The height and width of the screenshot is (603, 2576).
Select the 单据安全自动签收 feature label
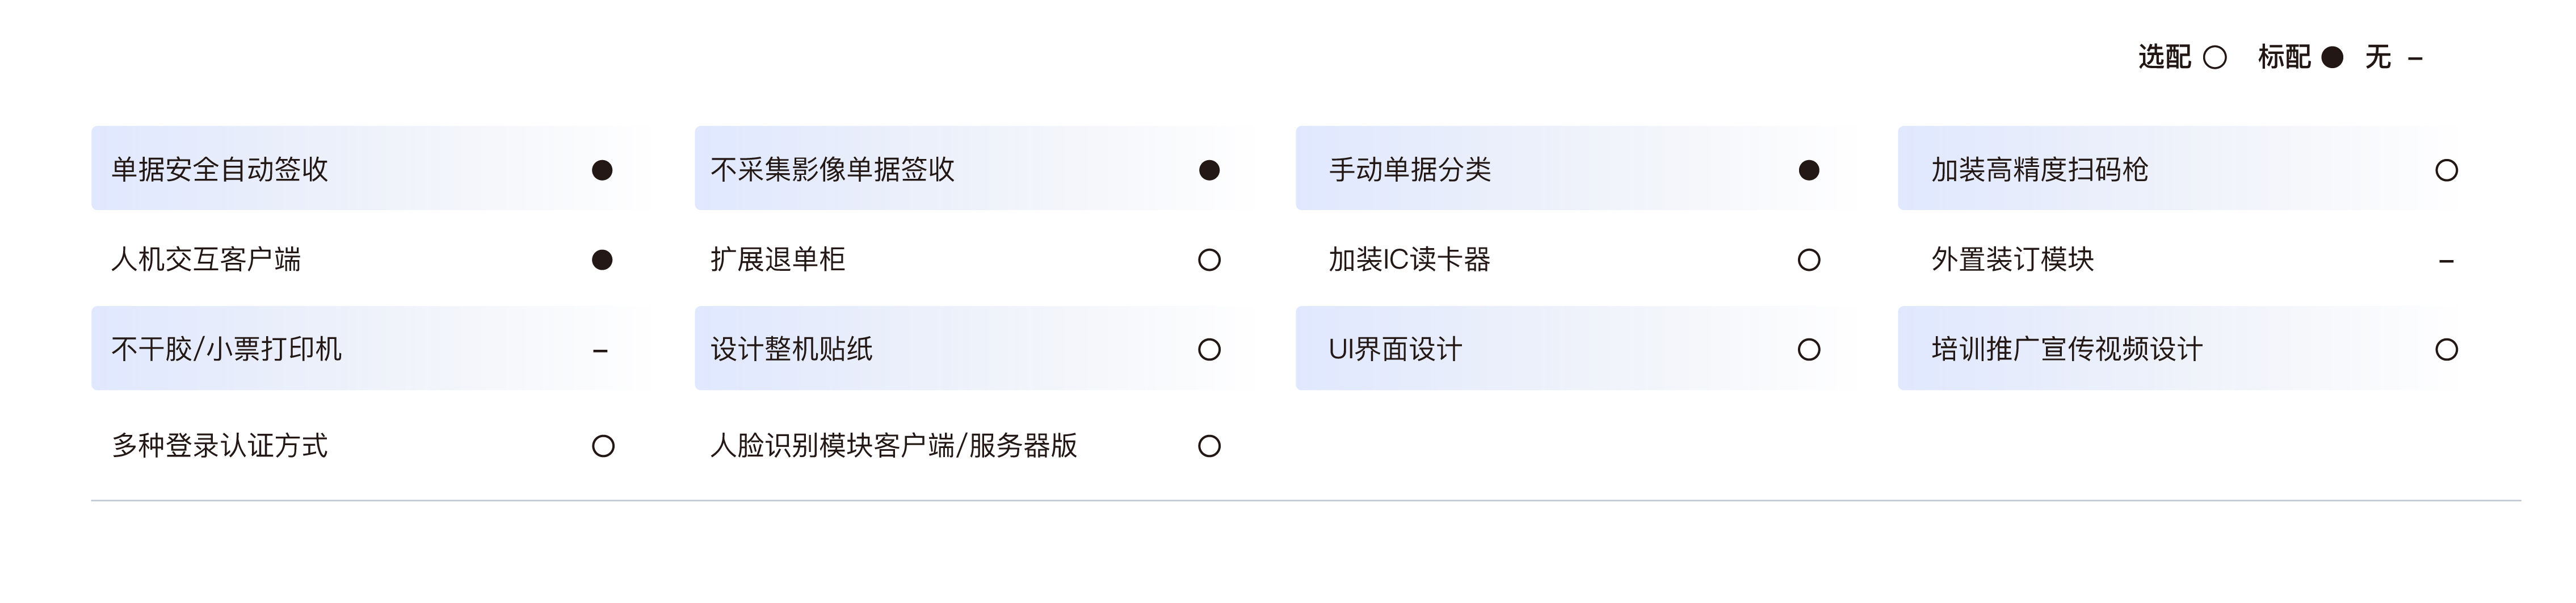[220, 169]
